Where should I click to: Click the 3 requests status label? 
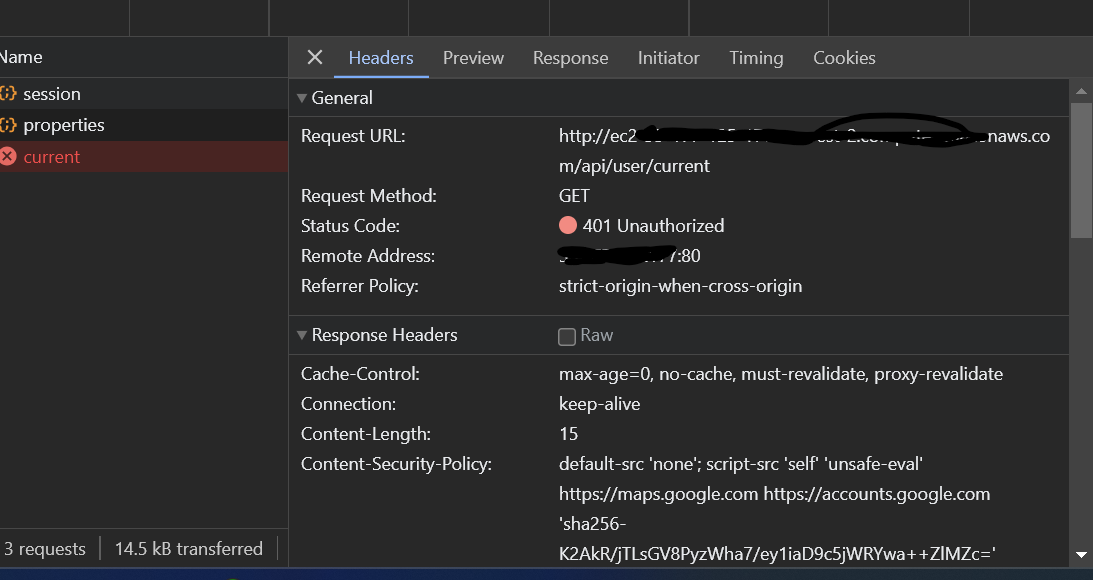coord(46,548)
